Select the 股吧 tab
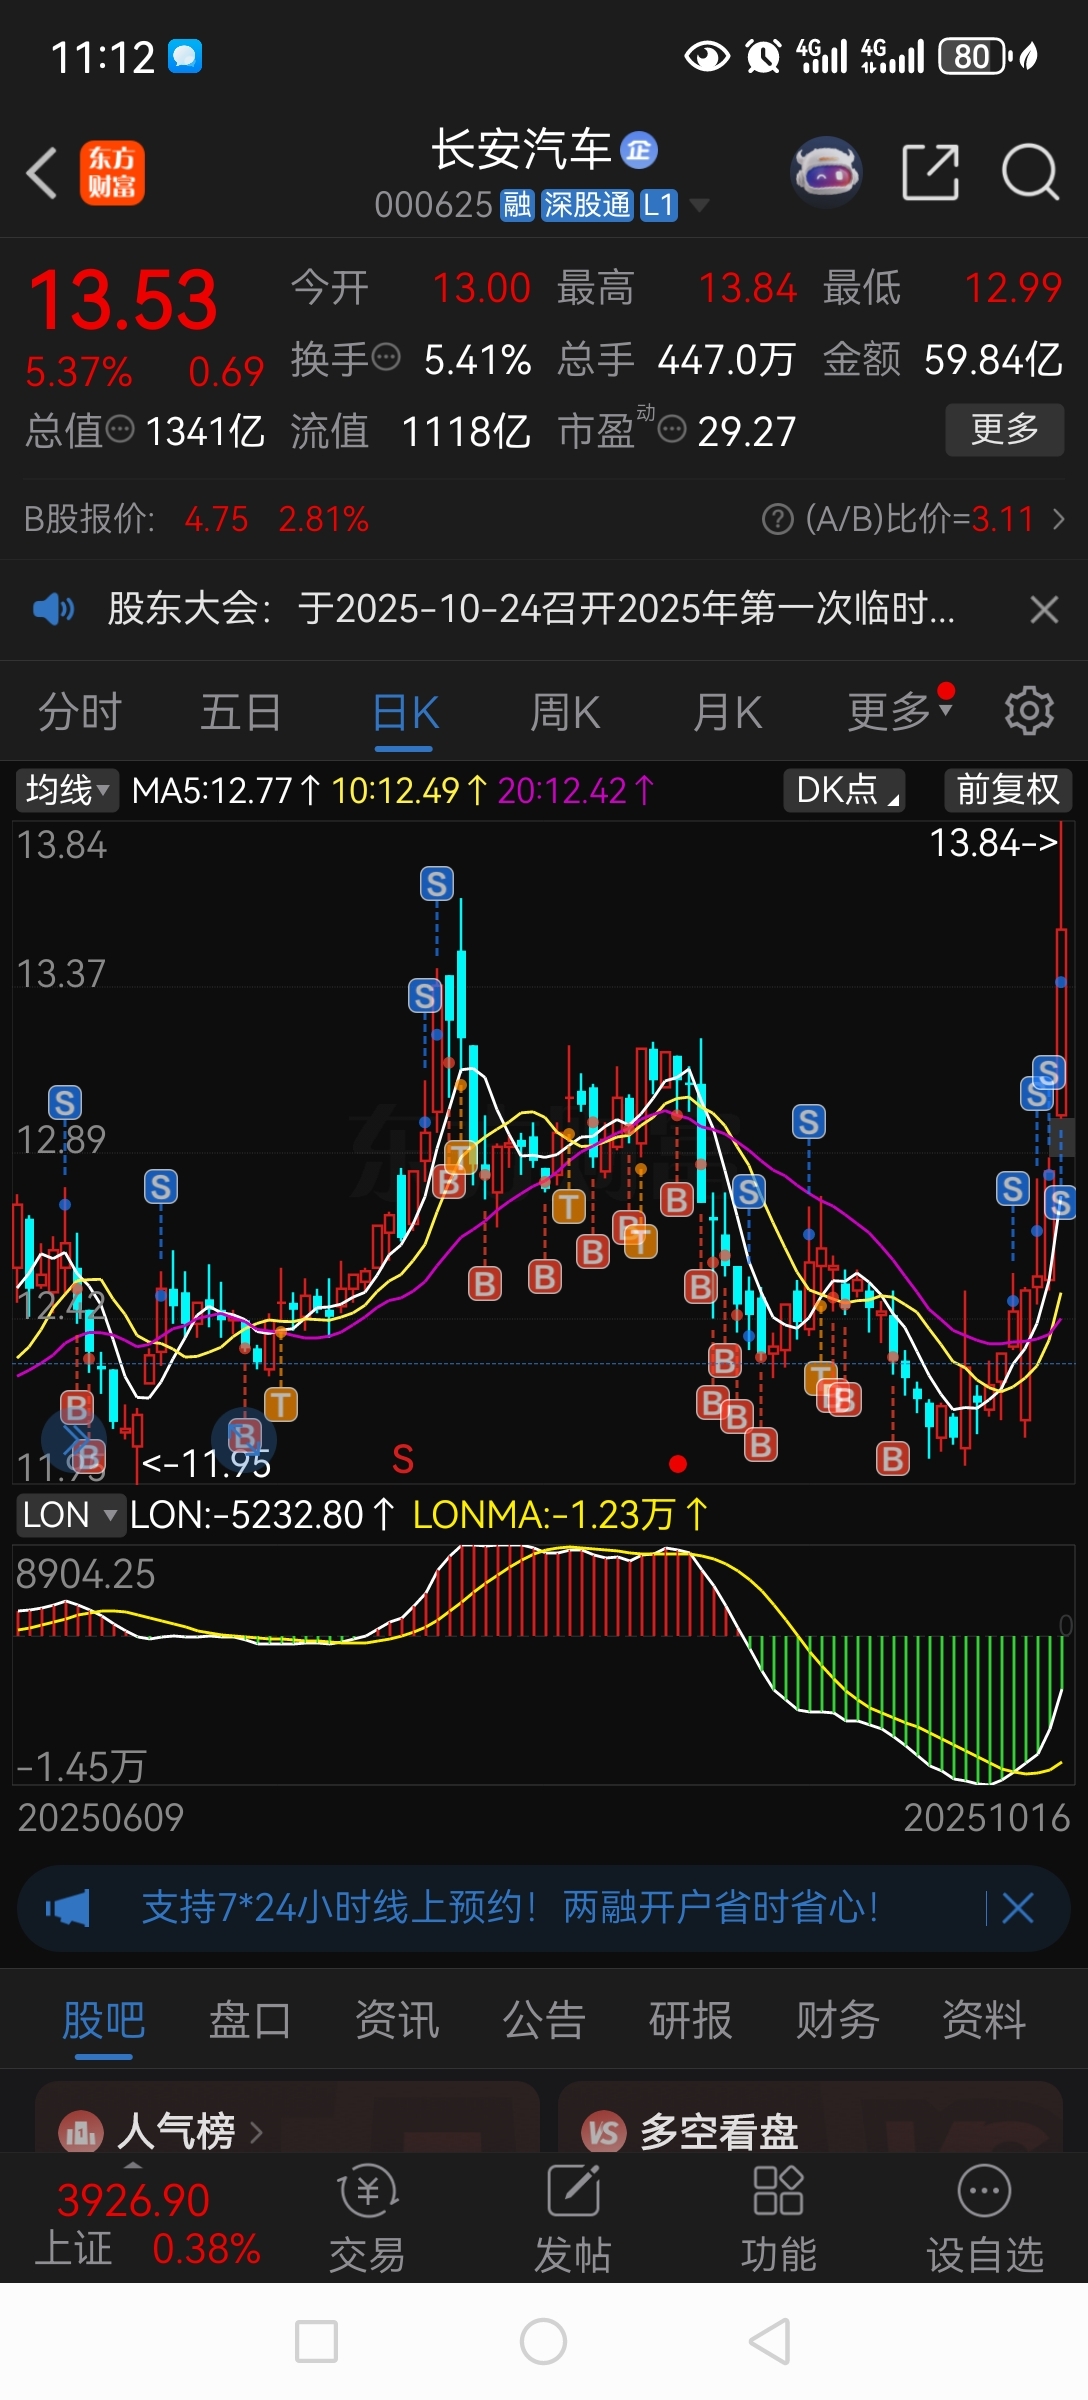Viewport: 1088px width, 2400px height. point(103,2020)
